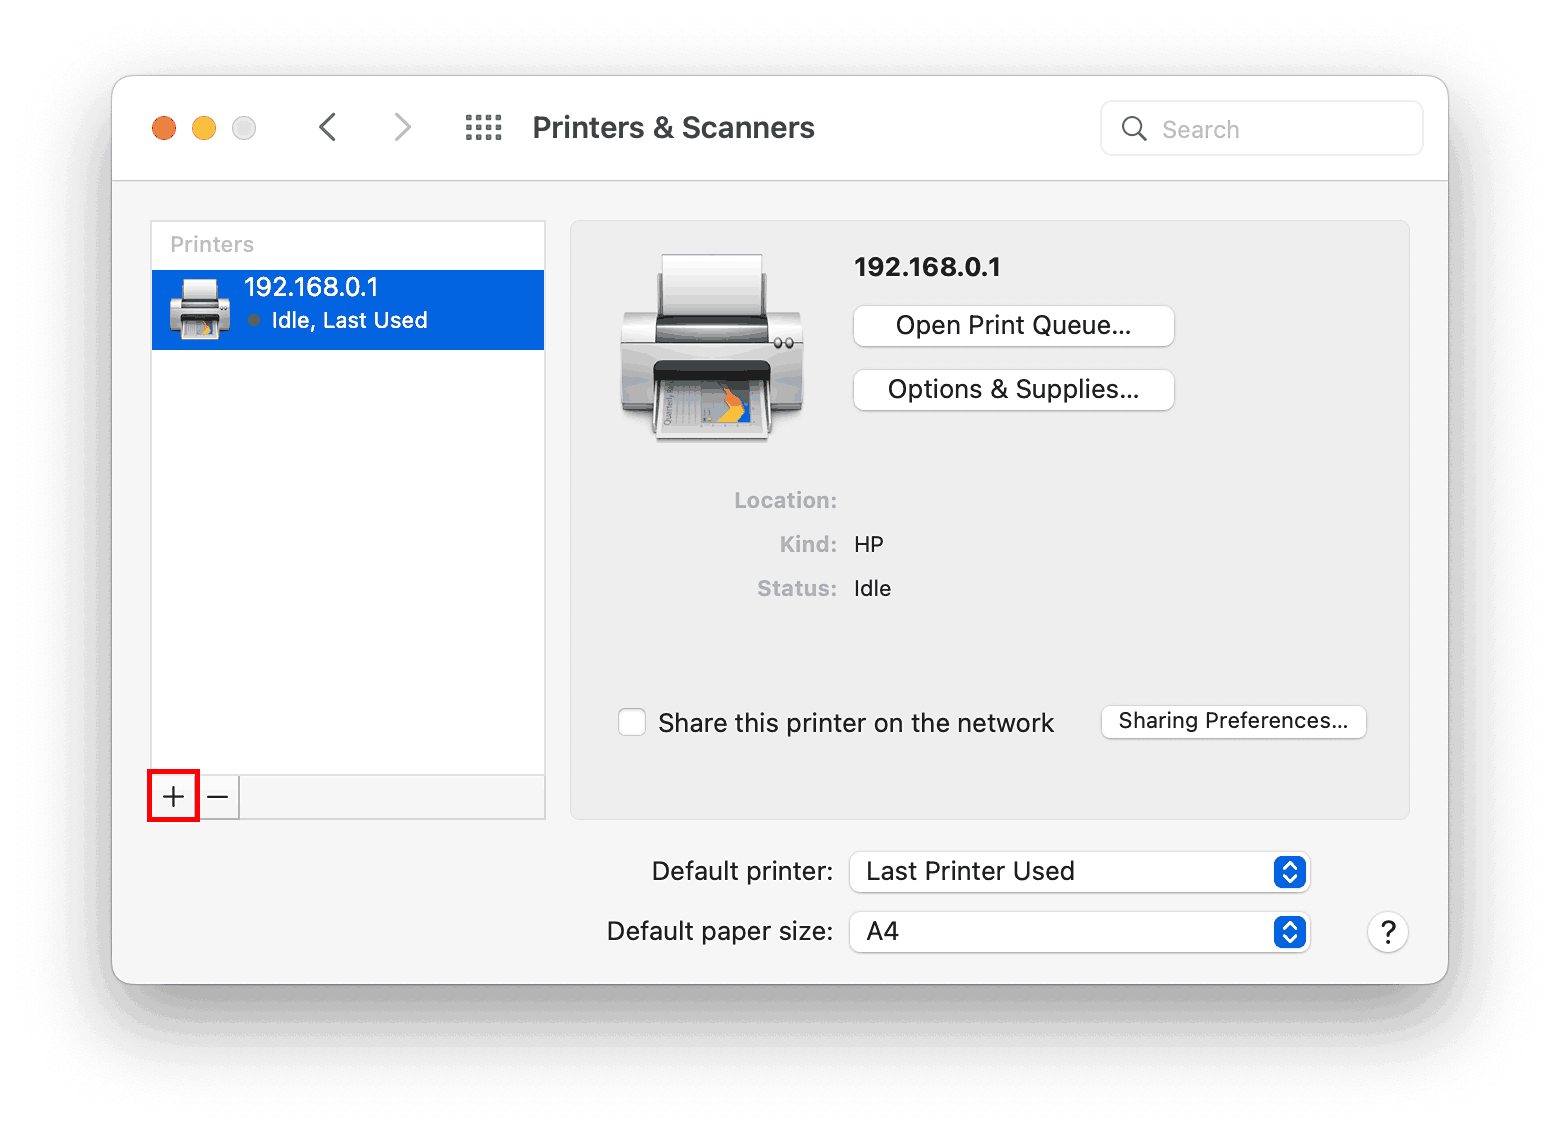Enable Share this printer on the network
The width and height of the screenshot is (1560, 1132).
(x=632, y=722)
